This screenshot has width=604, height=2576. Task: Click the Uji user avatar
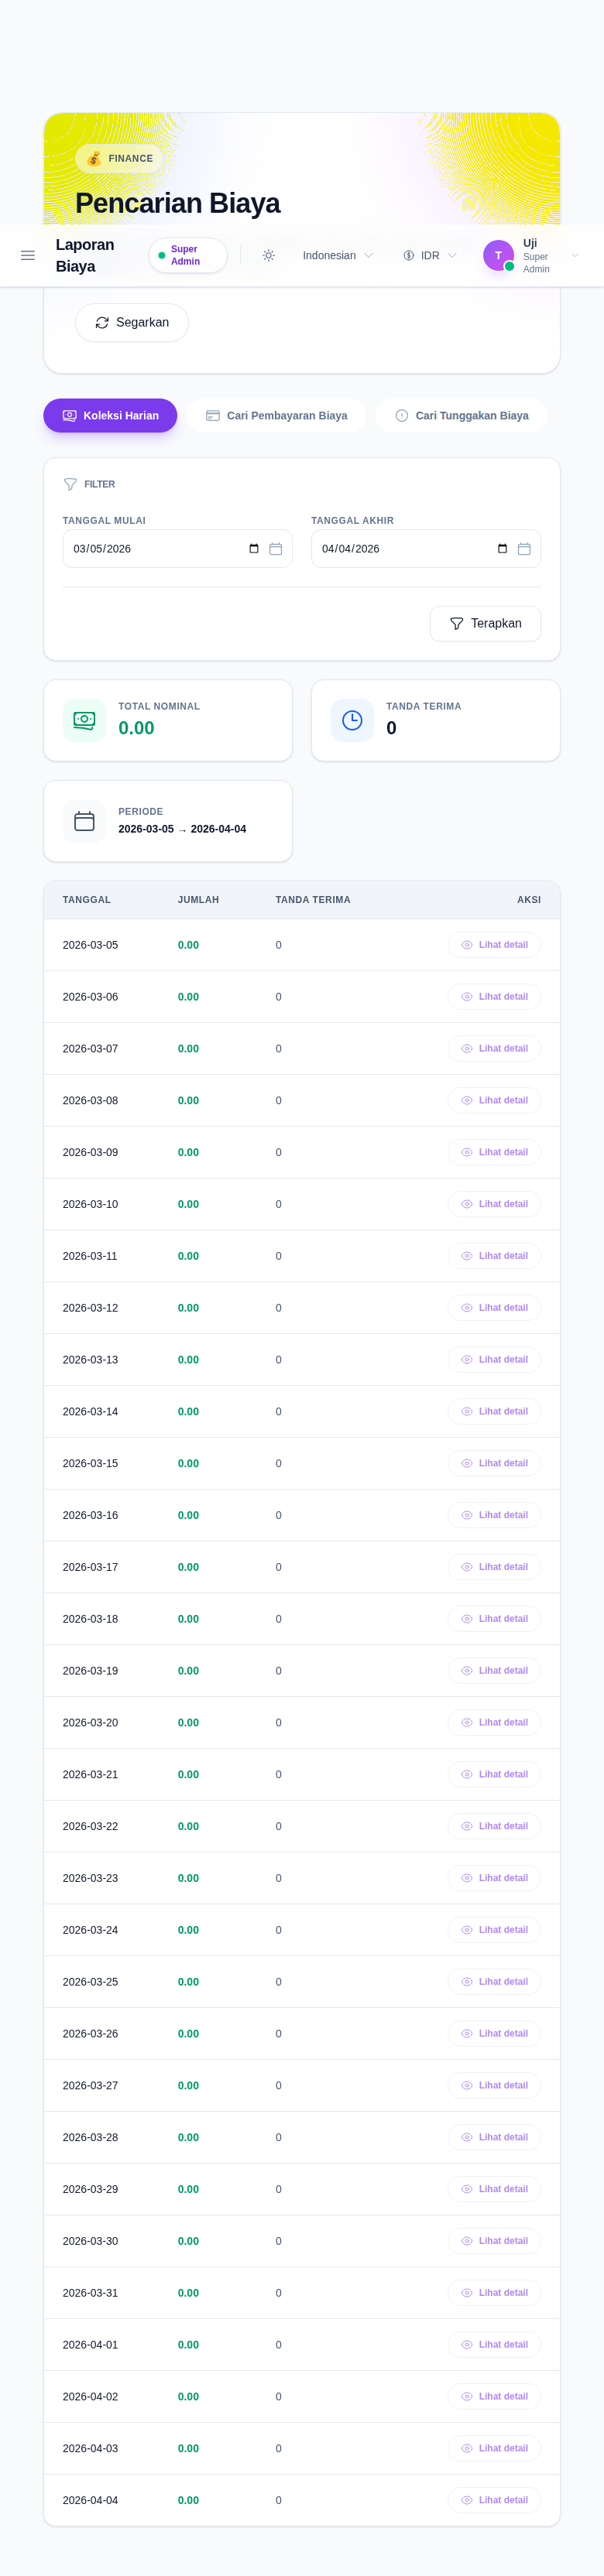[x=498, y=256]
